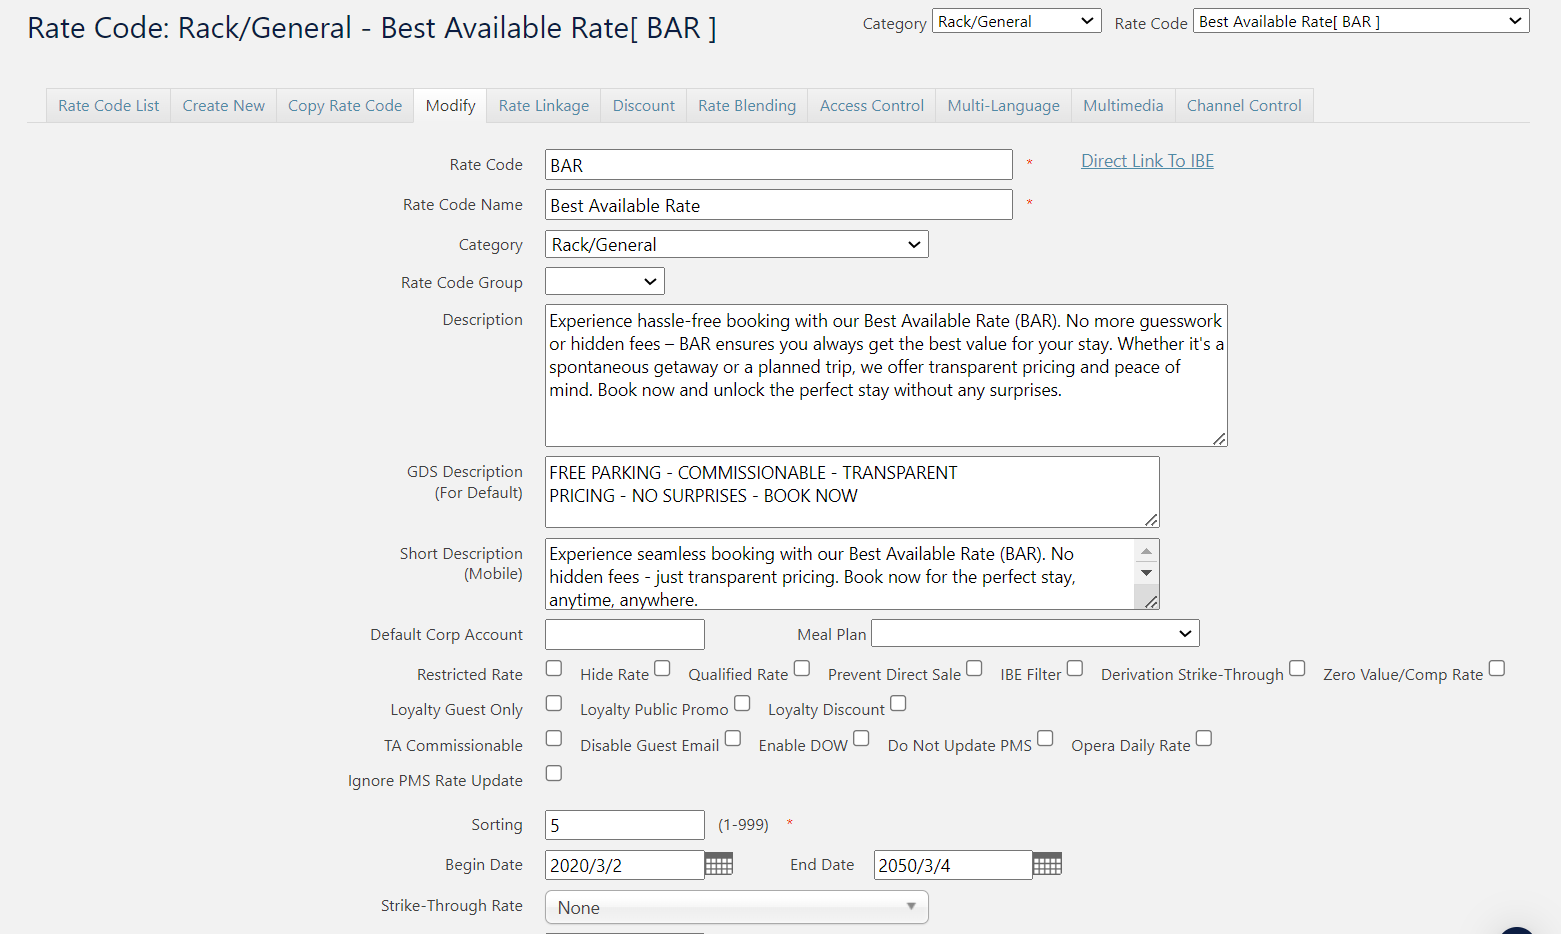Check the Hide Rate option
The image size is (1561, 934).
tap(662, 667)
